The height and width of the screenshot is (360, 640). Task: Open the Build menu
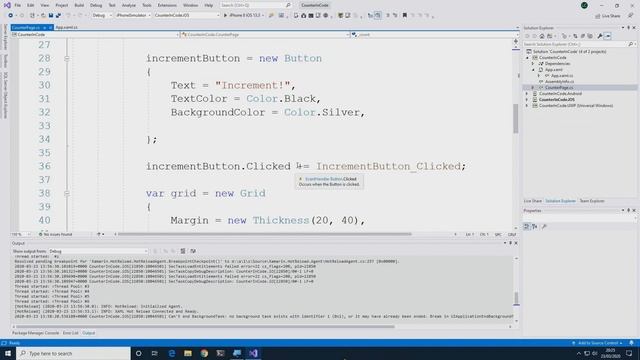tap(79, 5)
